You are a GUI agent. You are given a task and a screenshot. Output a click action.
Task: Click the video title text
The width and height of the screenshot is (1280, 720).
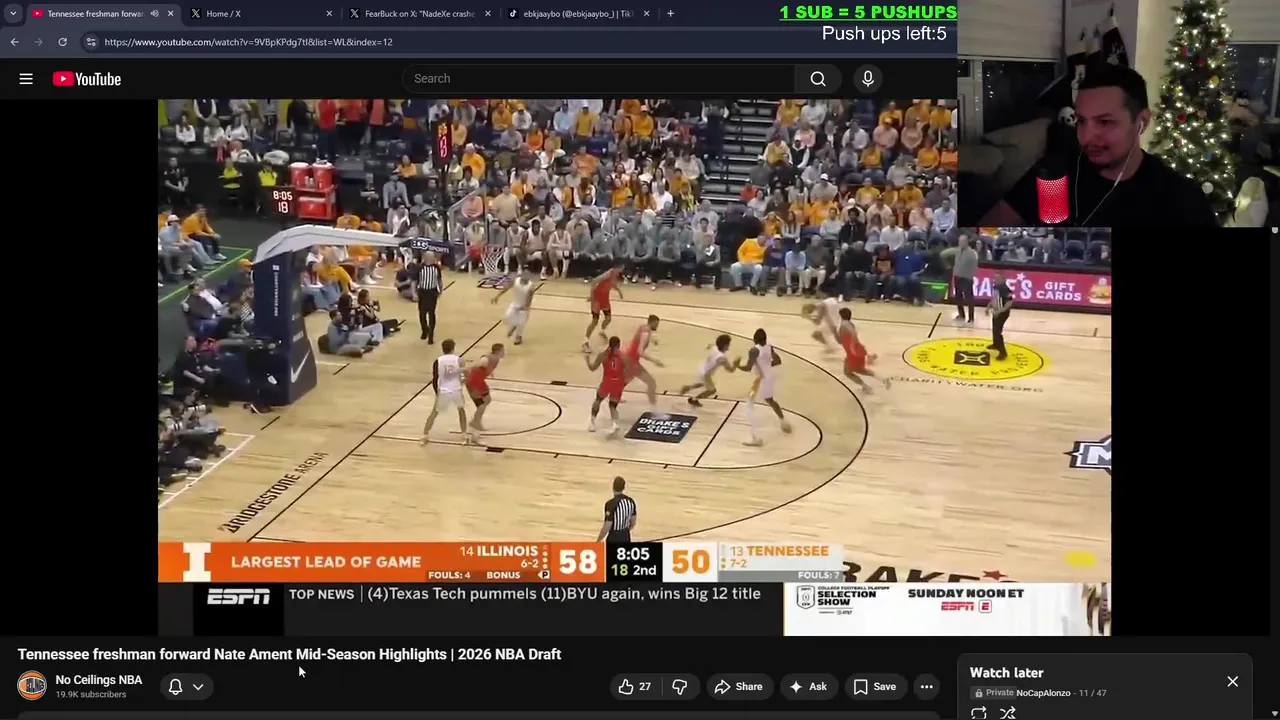289,654
